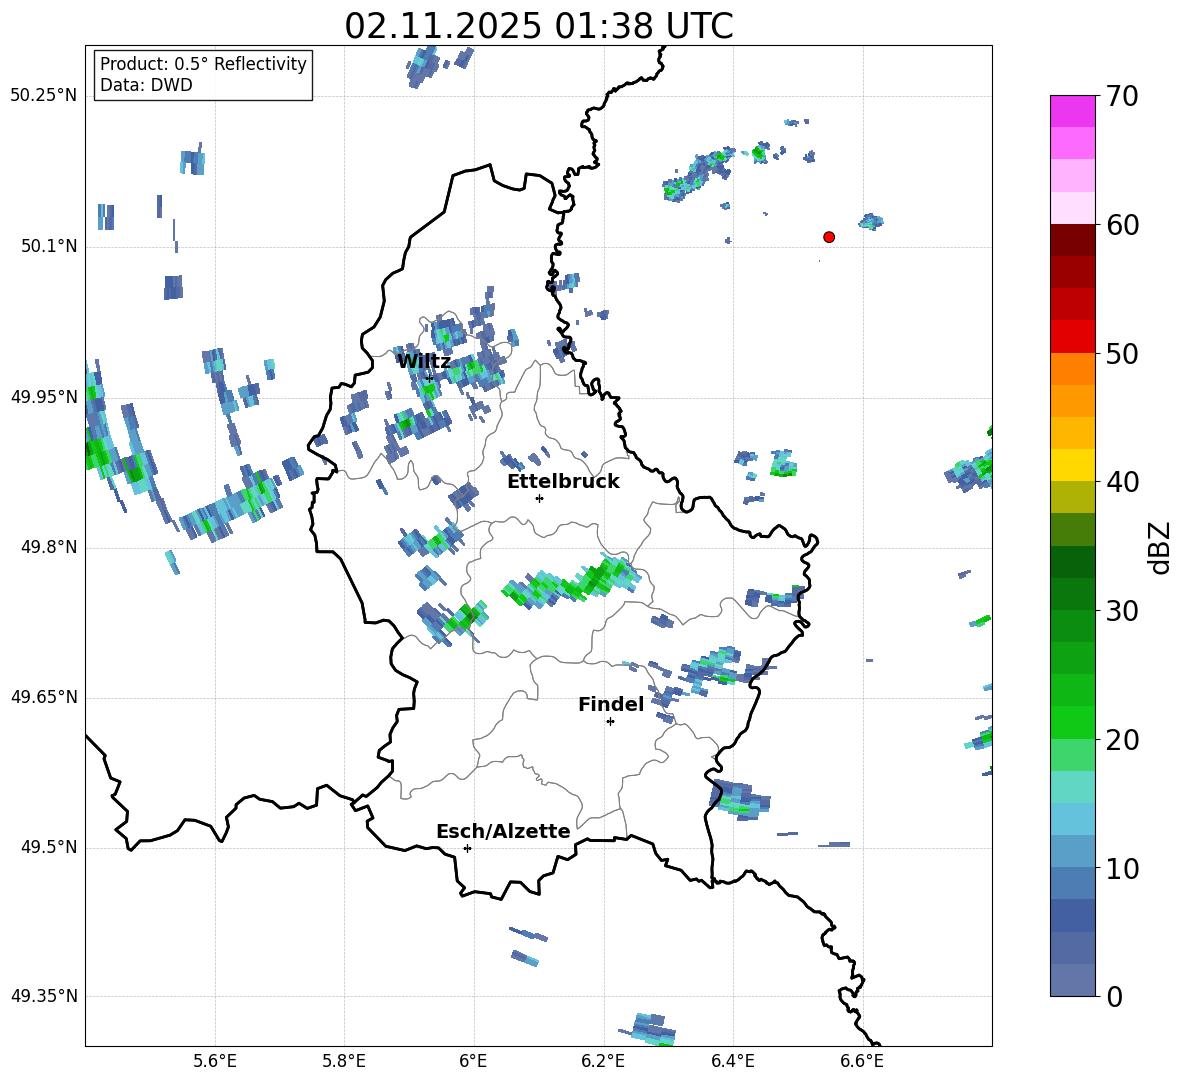This screenshot has height=1081, width=1184.
Task: Select the Wiltz city label
Action: pyautogui.click(x=423, y=361)
